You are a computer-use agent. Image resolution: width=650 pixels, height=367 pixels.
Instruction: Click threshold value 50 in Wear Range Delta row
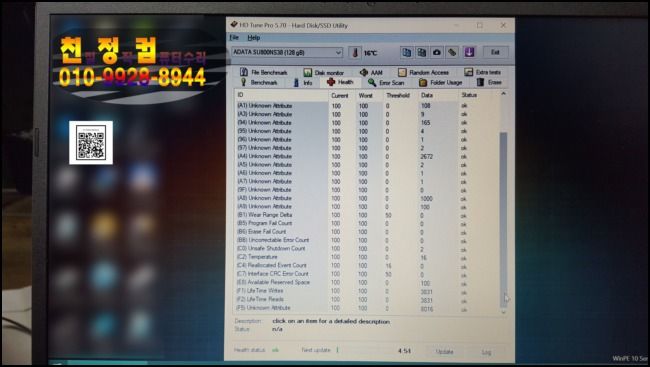pyautogui.click(x=388, y=215)
